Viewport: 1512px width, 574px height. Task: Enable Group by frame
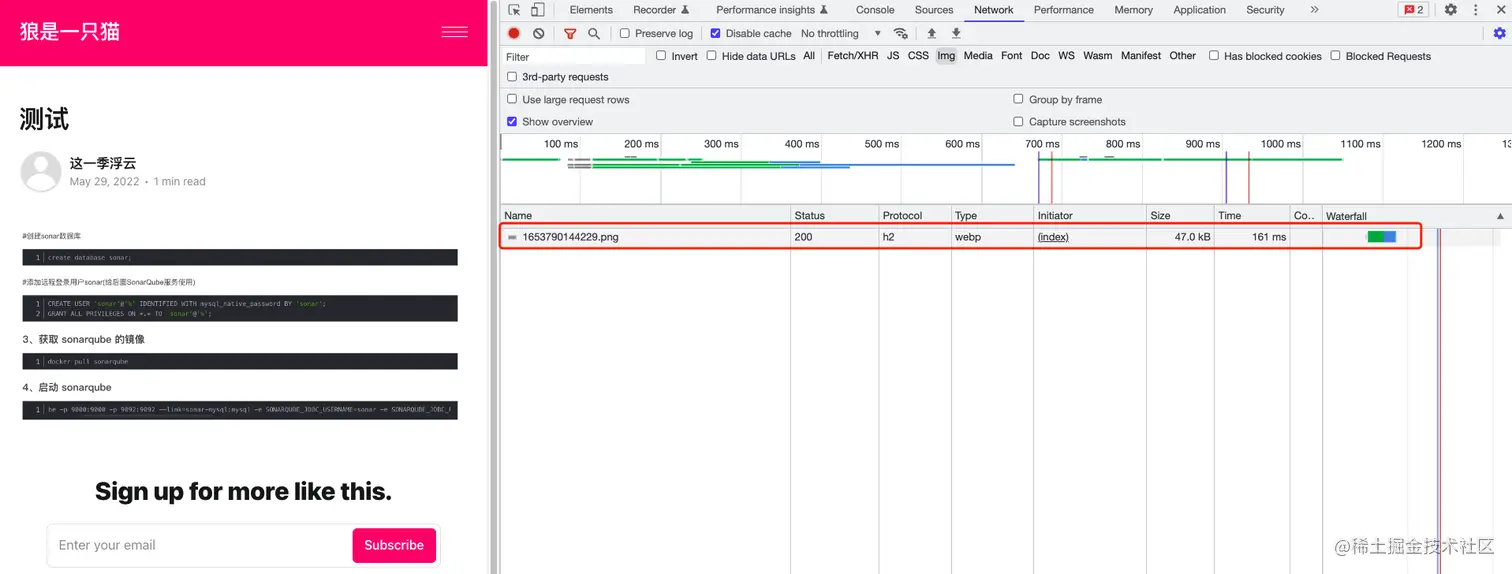click(1019, 99)
